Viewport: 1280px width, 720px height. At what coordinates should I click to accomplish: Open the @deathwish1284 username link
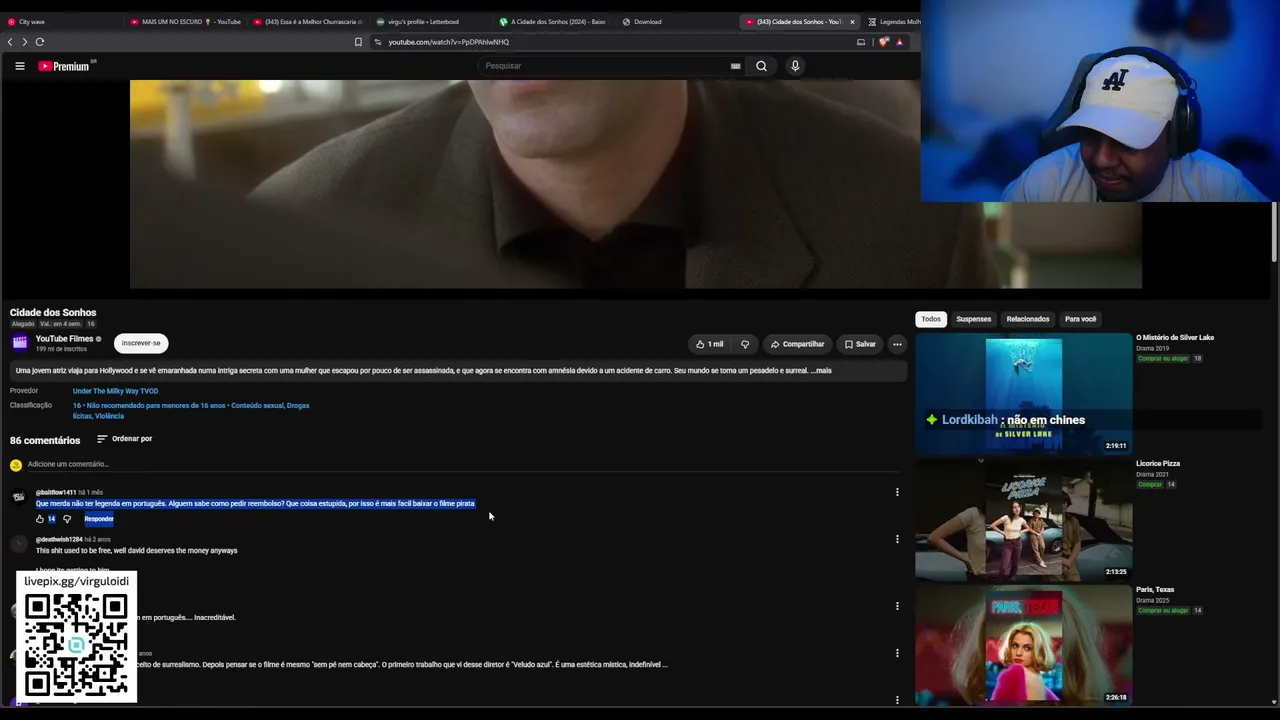(59, 539)
